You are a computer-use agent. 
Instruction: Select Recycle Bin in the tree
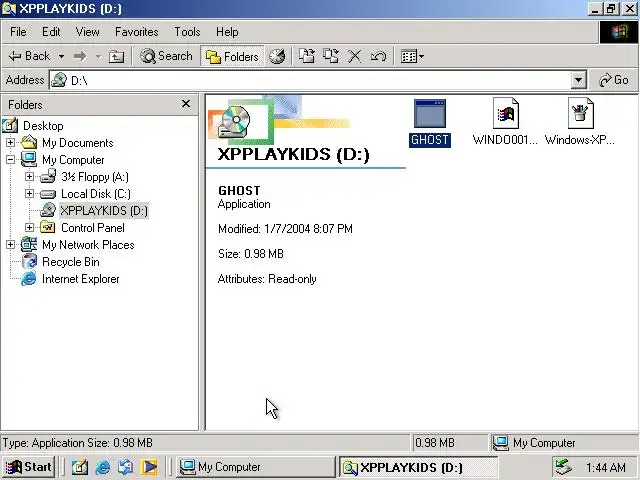(x=71, y=262)
